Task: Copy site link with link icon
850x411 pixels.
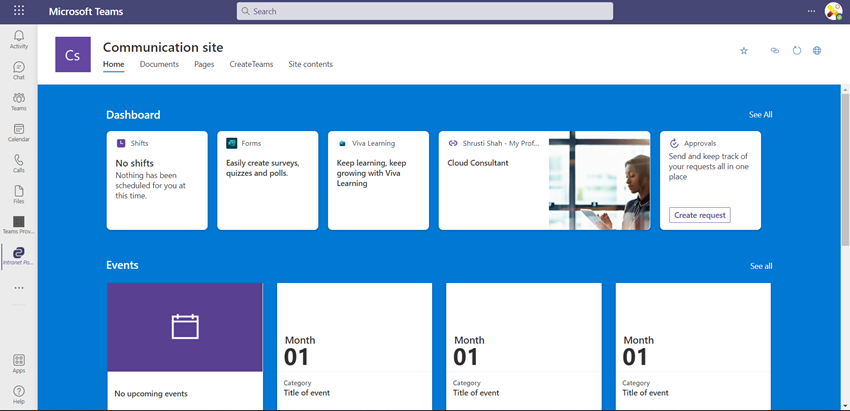Action: (x=775, y=50)
